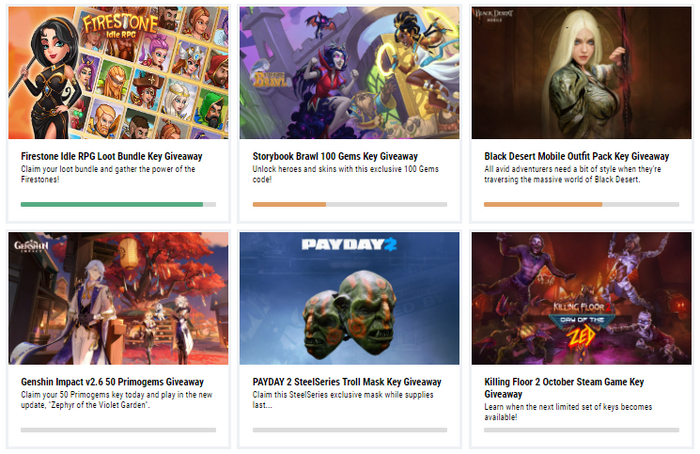Click 'Claim this SteelSeries exclusive mask' description
This screenshot has height=454, width=700.
tap(343, 400)
